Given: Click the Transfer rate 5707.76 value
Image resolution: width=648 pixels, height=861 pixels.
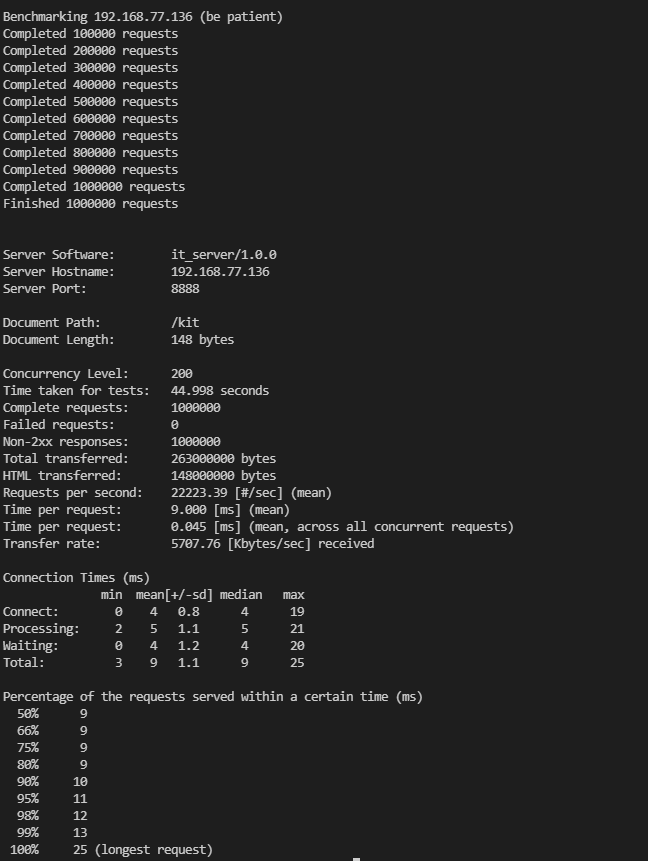Looking at the screenshot, I should pos(195,544).
